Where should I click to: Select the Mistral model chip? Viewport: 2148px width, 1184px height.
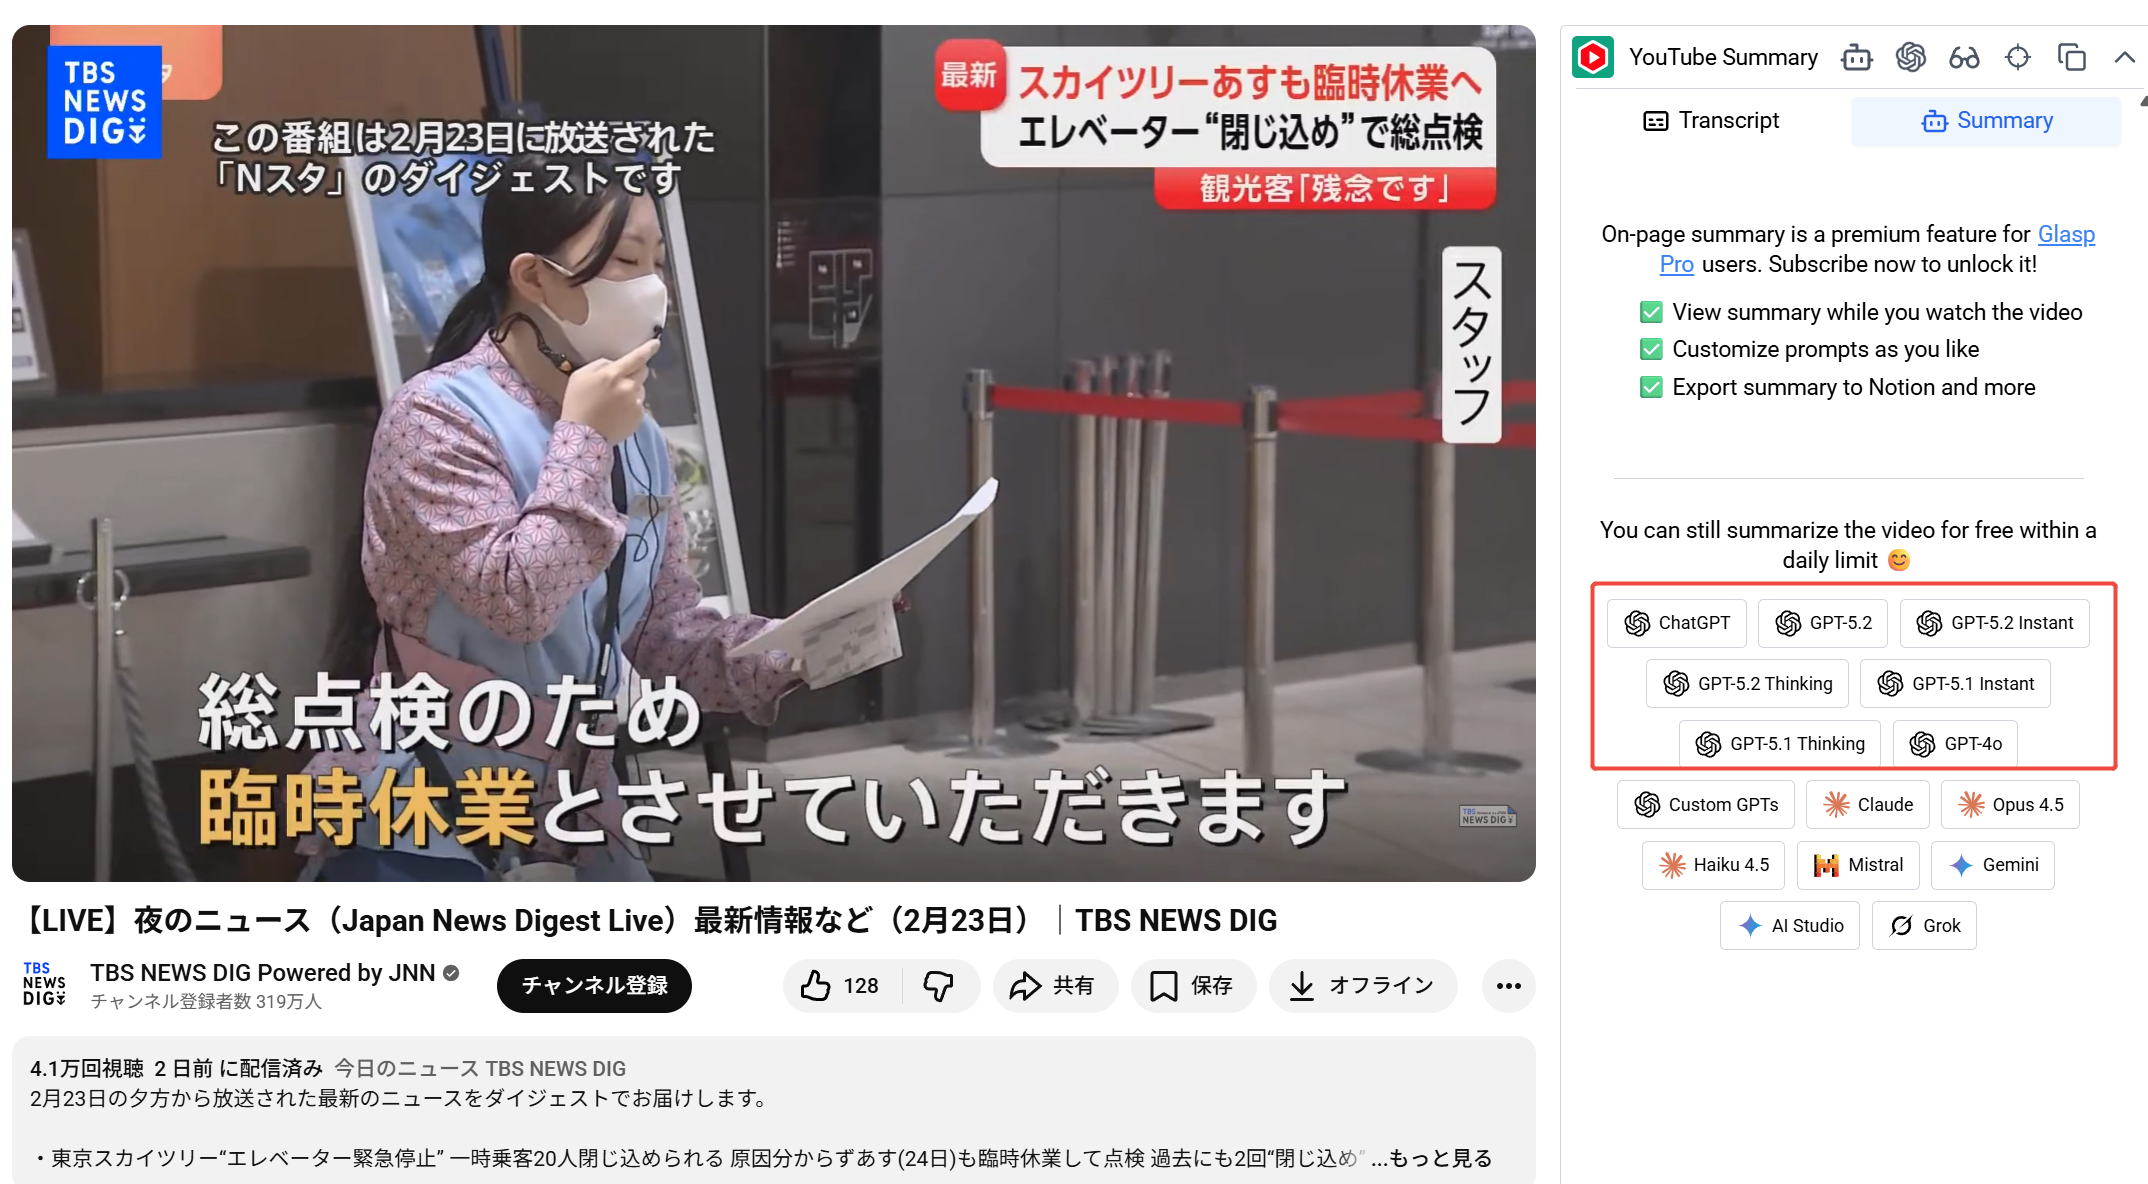[1857, 865]
